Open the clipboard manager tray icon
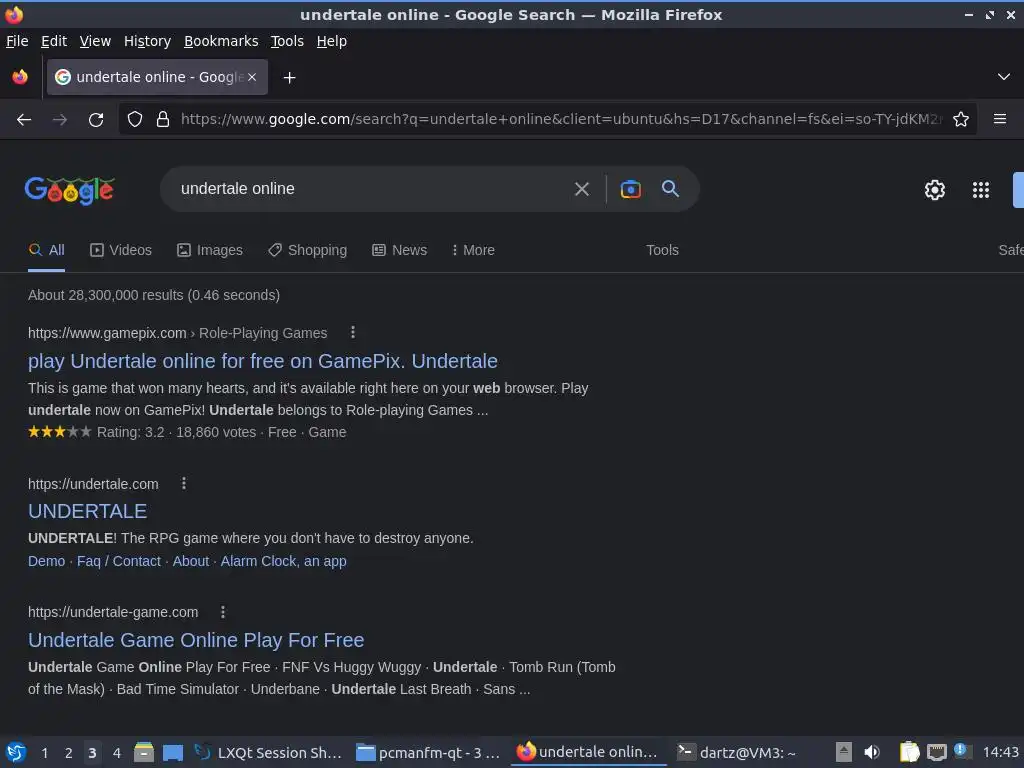This screenshot has height=768, width=1024. coord(909,752)
